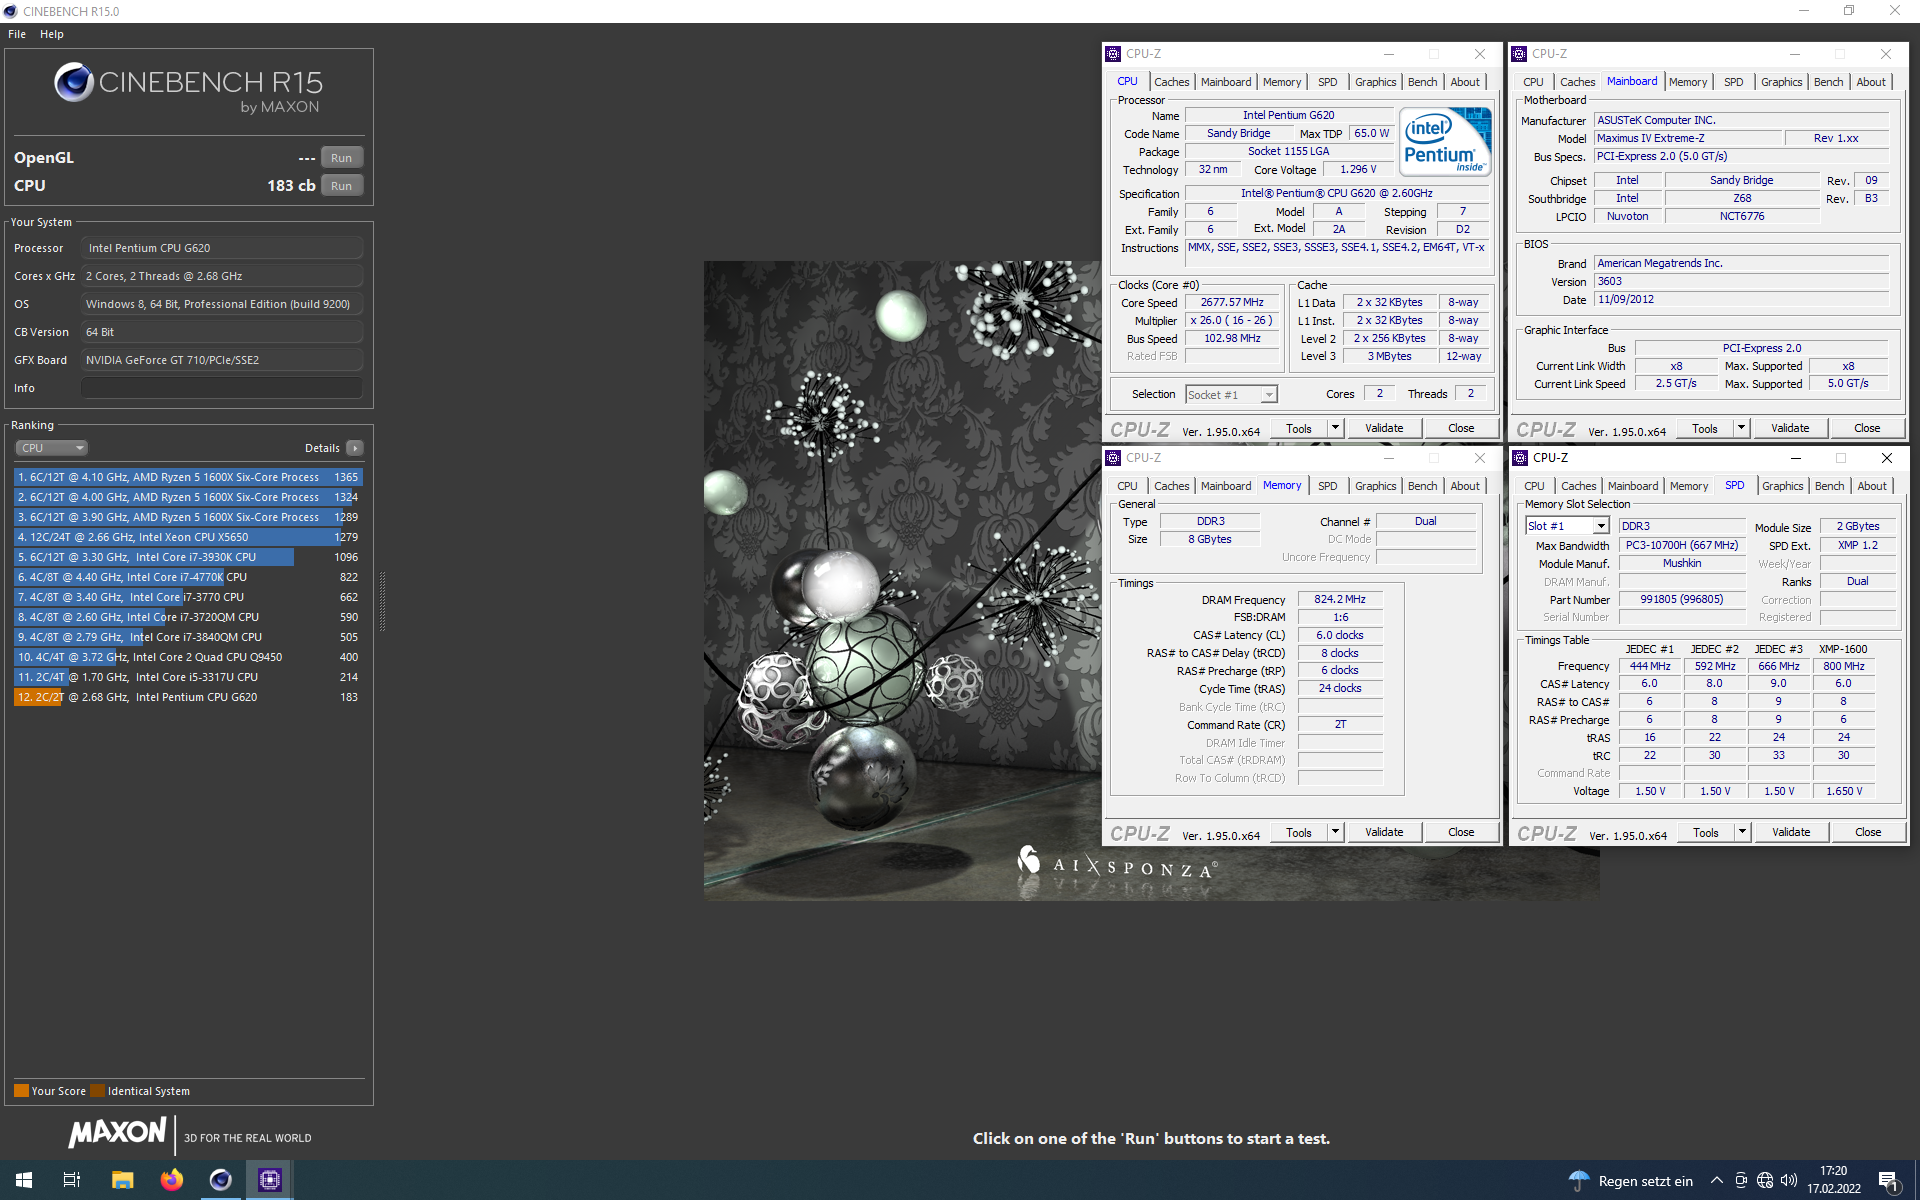This screenshot has width=1920, height=1200.
Task: Click Identical System legend swatch
Action: 97,1091
